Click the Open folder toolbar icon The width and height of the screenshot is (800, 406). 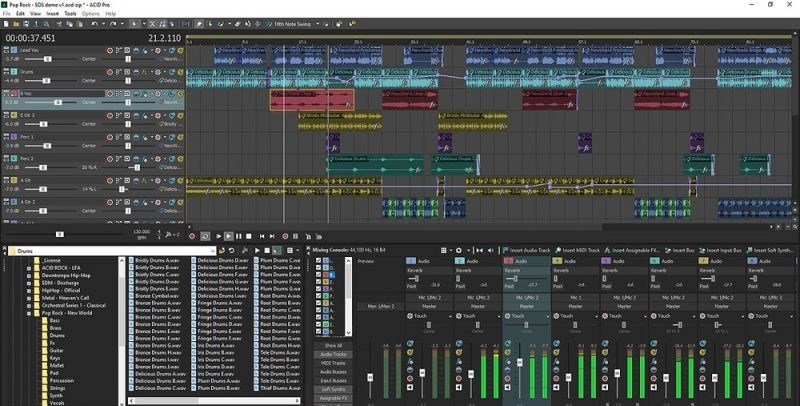pyautogui.click(x=16, y=24)
